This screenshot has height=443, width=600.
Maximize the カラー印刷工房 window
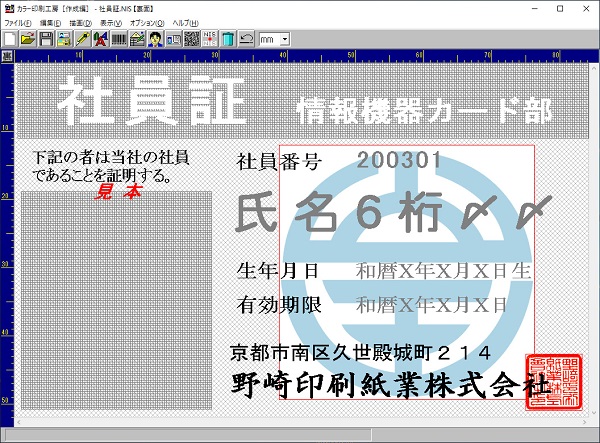(560, 8)
